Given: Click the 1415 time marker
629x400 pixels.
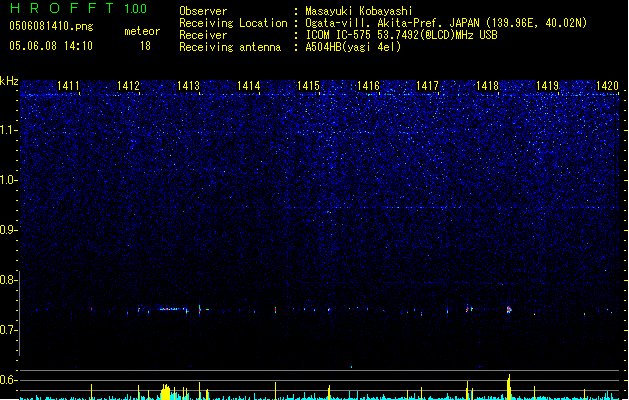Looking at the screenshot, I should [x=308, y=86].
